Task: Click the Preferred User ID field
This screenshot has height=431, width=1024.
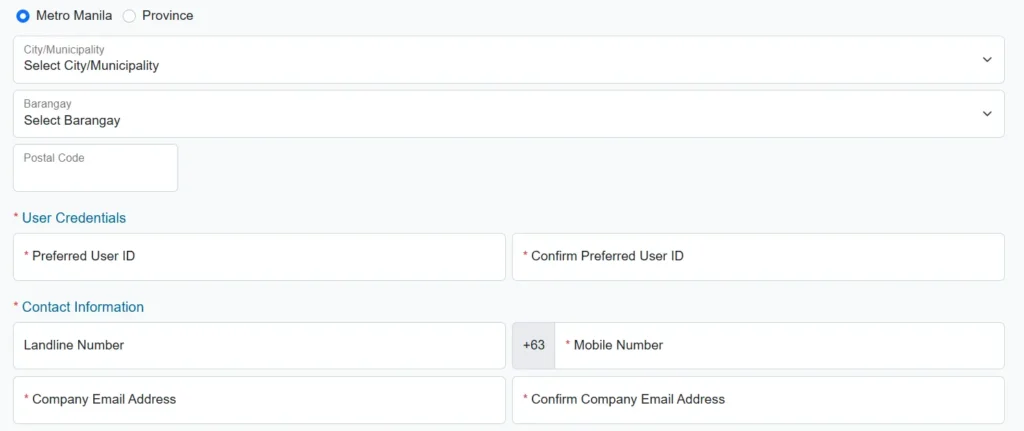Action: pos(259,257)
